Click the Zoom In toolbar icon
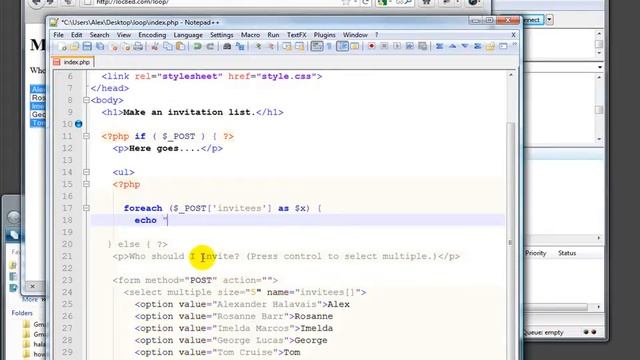Image resolution: width=640 pixels, height=360 pixels. pyautogui.click(x=258, y=47)
